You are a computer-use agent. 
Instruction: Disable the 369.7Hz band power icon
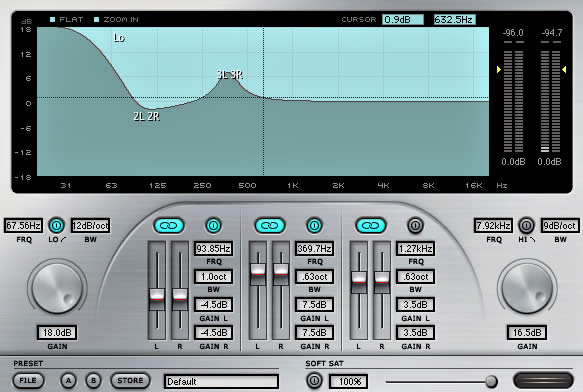point(315,225)
